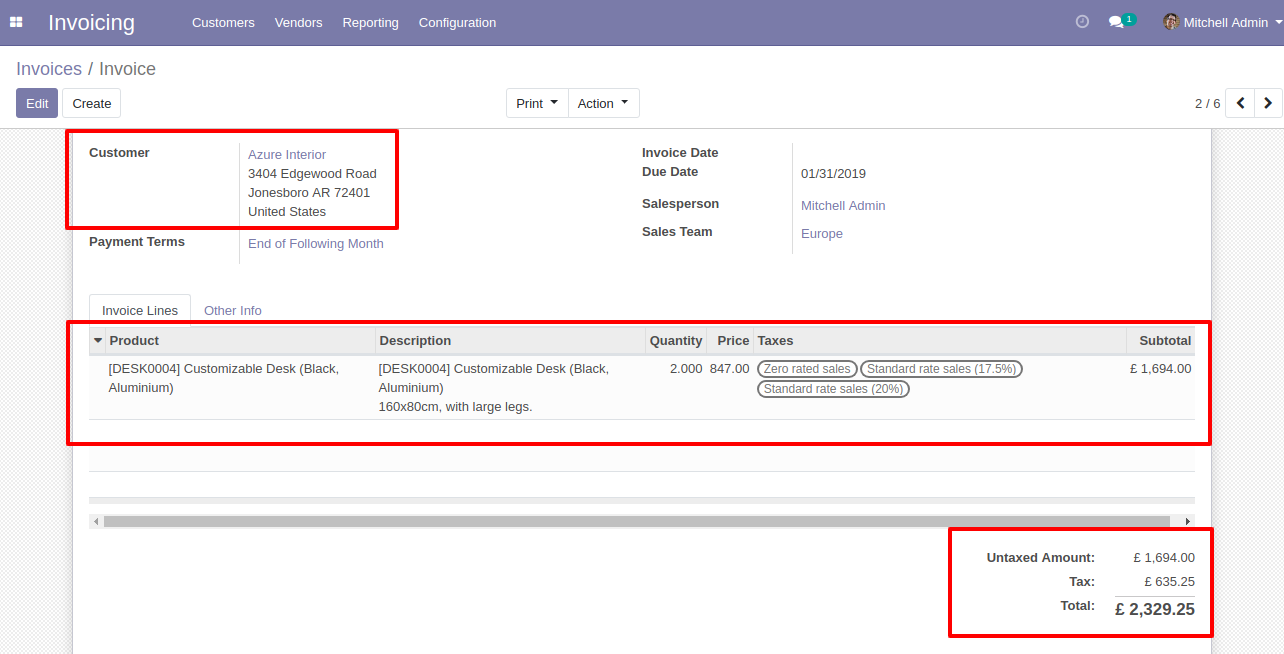Go to the next invoice record arrow
The image size is (1284, 654).
click(1268, 103)
